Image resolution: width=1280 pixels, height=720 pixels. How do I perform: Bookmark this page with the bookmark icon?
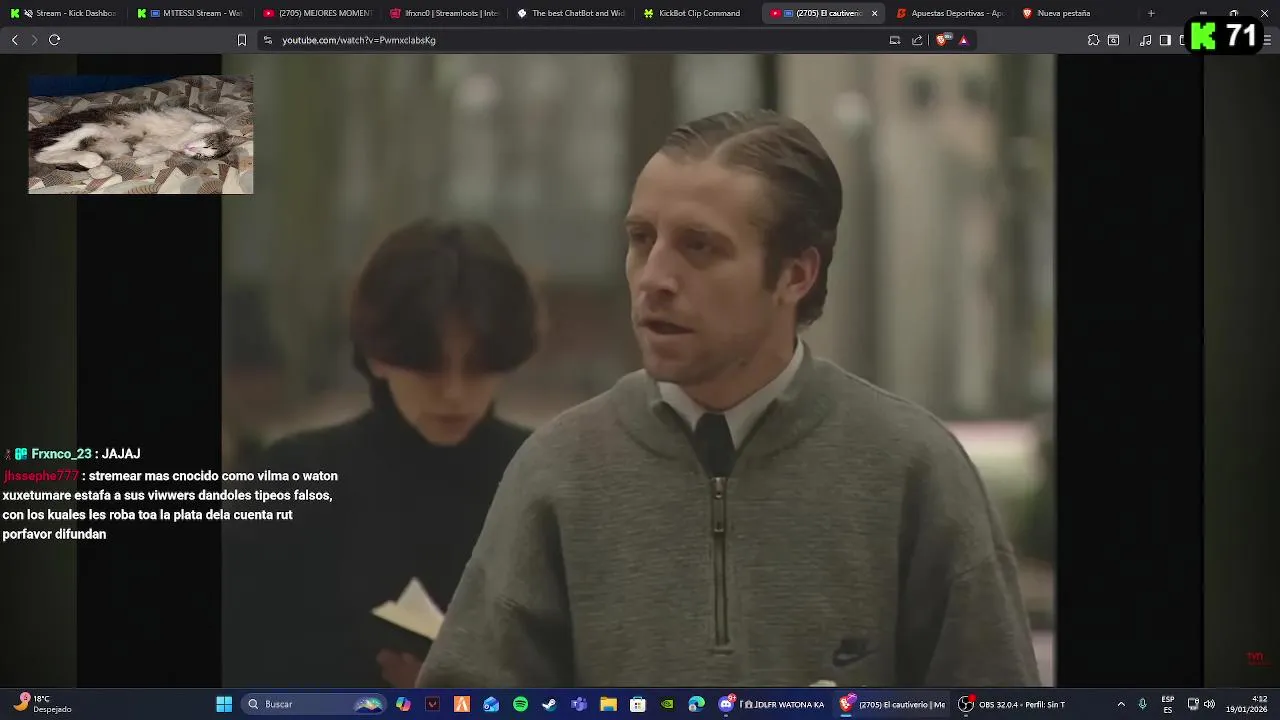(x=241, y=40)
